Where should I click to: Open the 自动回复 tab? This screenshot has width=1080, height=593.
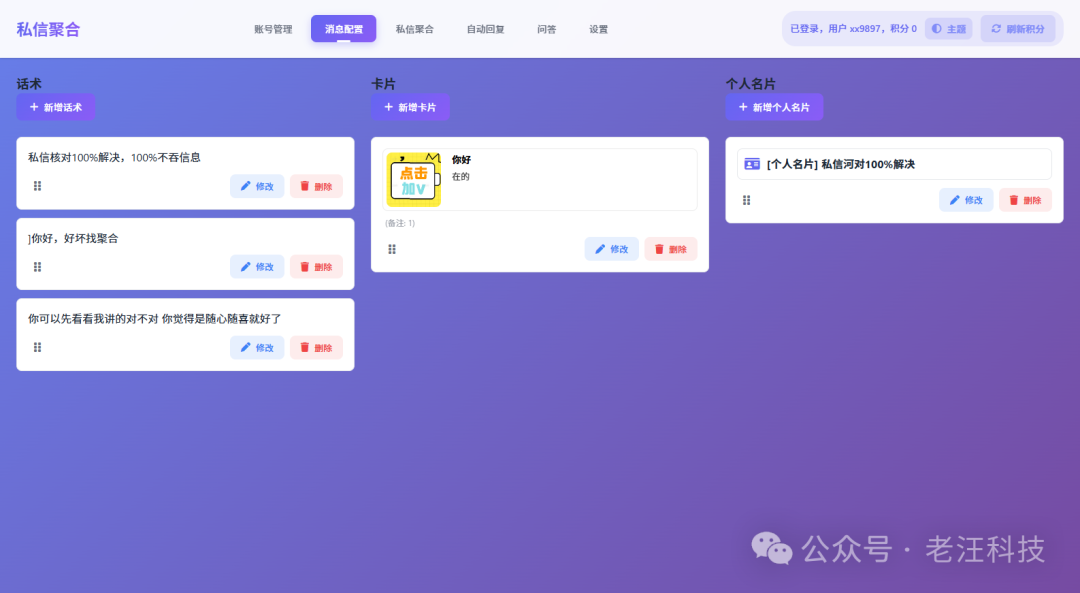(486, 29)
